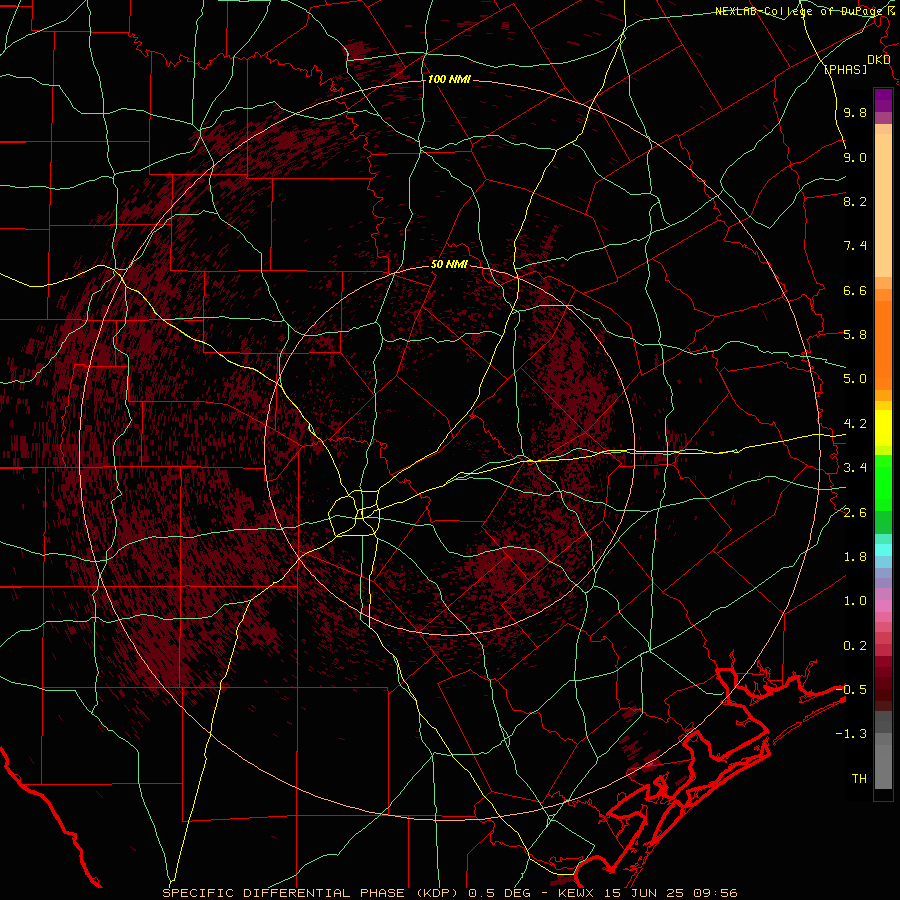Click the 9.0 value on the color scale
The height and width of the screenshot is (900, 900).
tap(855, 157)
